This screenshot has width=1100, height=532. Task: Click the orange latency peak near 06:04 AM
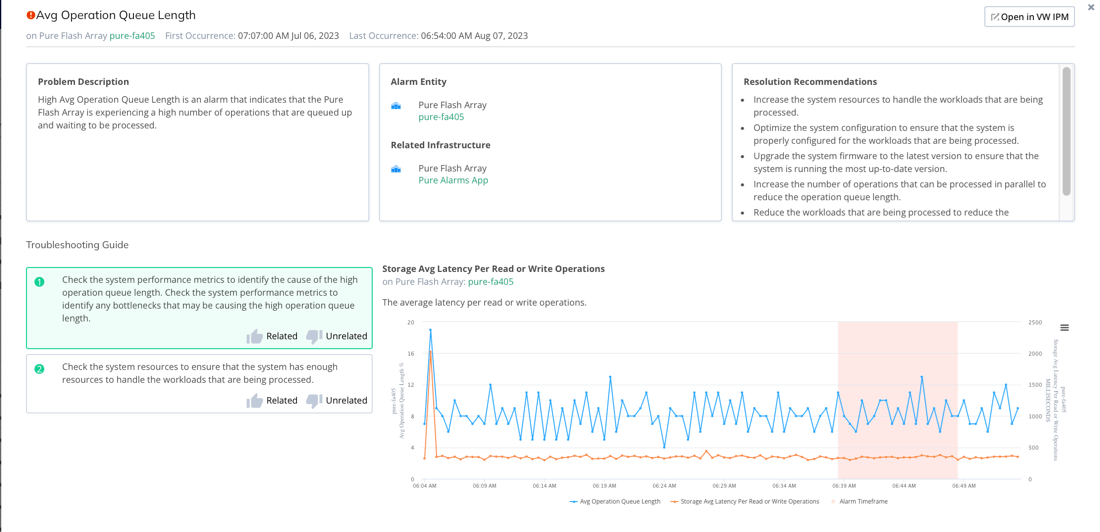tap(430, 351)
